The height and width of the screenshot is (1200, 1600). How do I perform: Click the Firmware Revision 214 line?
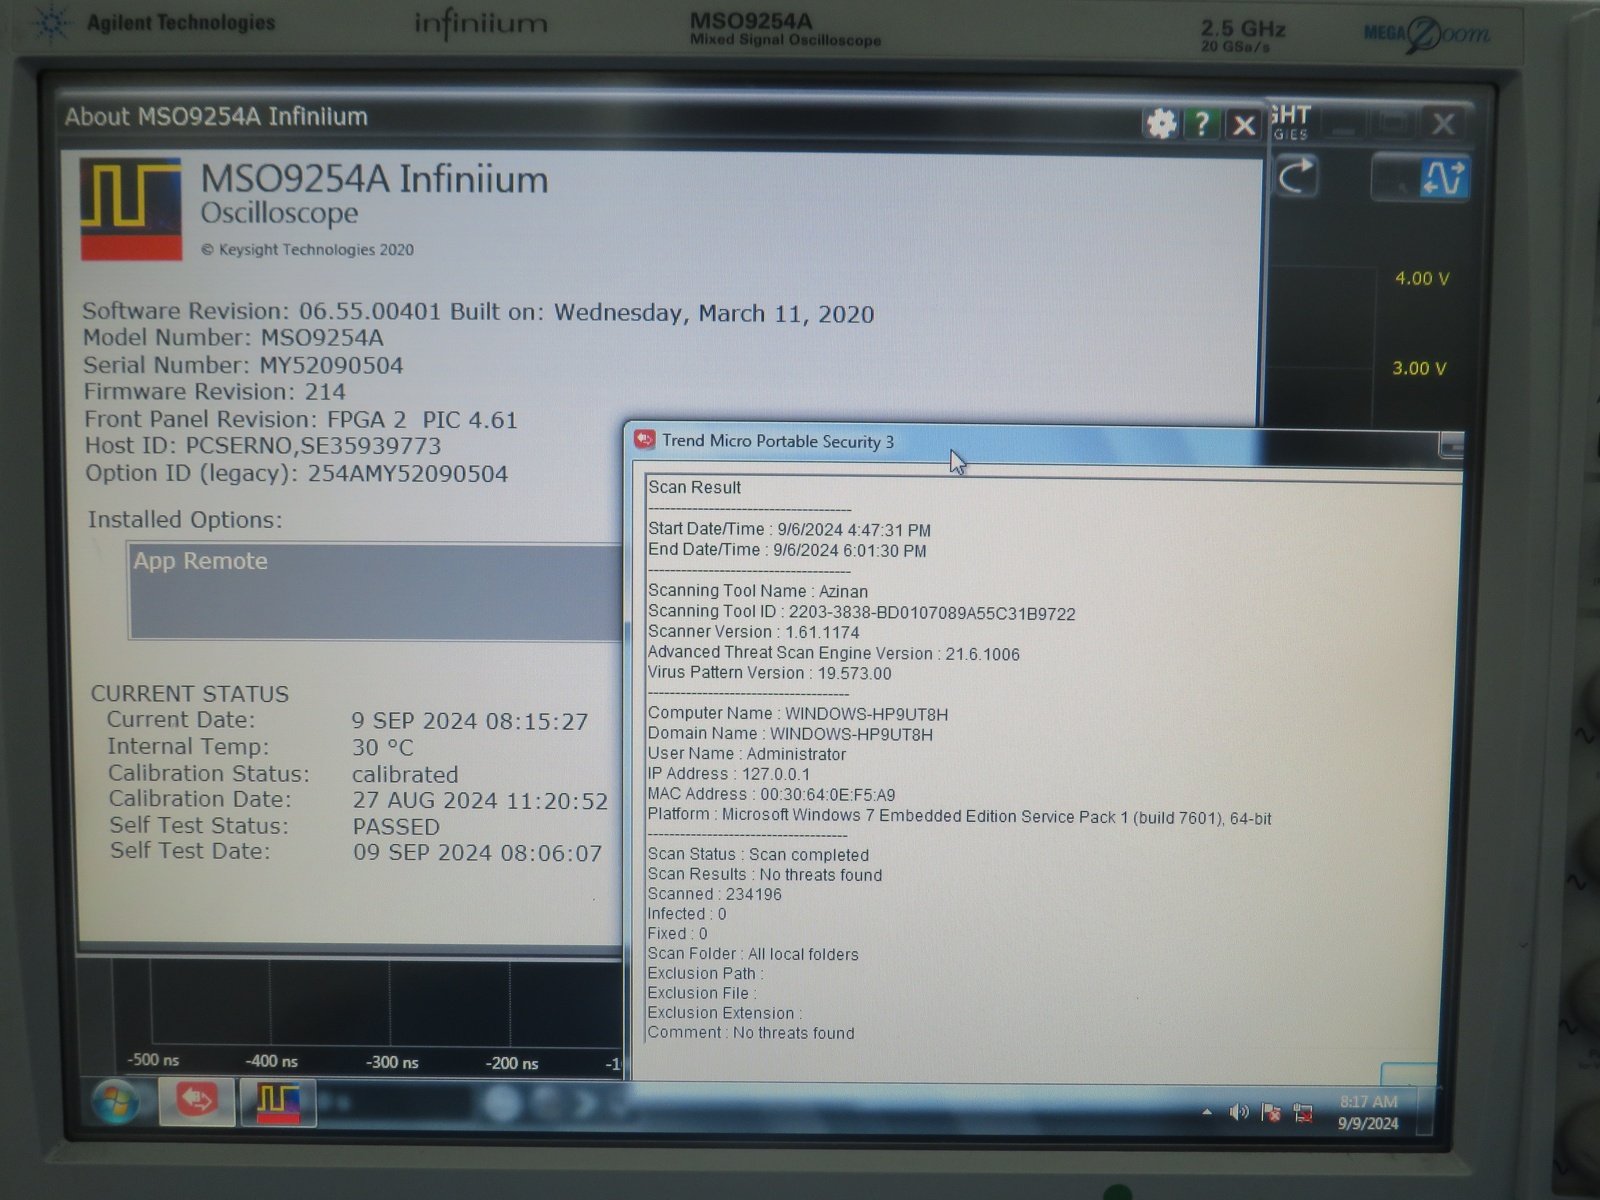click(214, 392)
